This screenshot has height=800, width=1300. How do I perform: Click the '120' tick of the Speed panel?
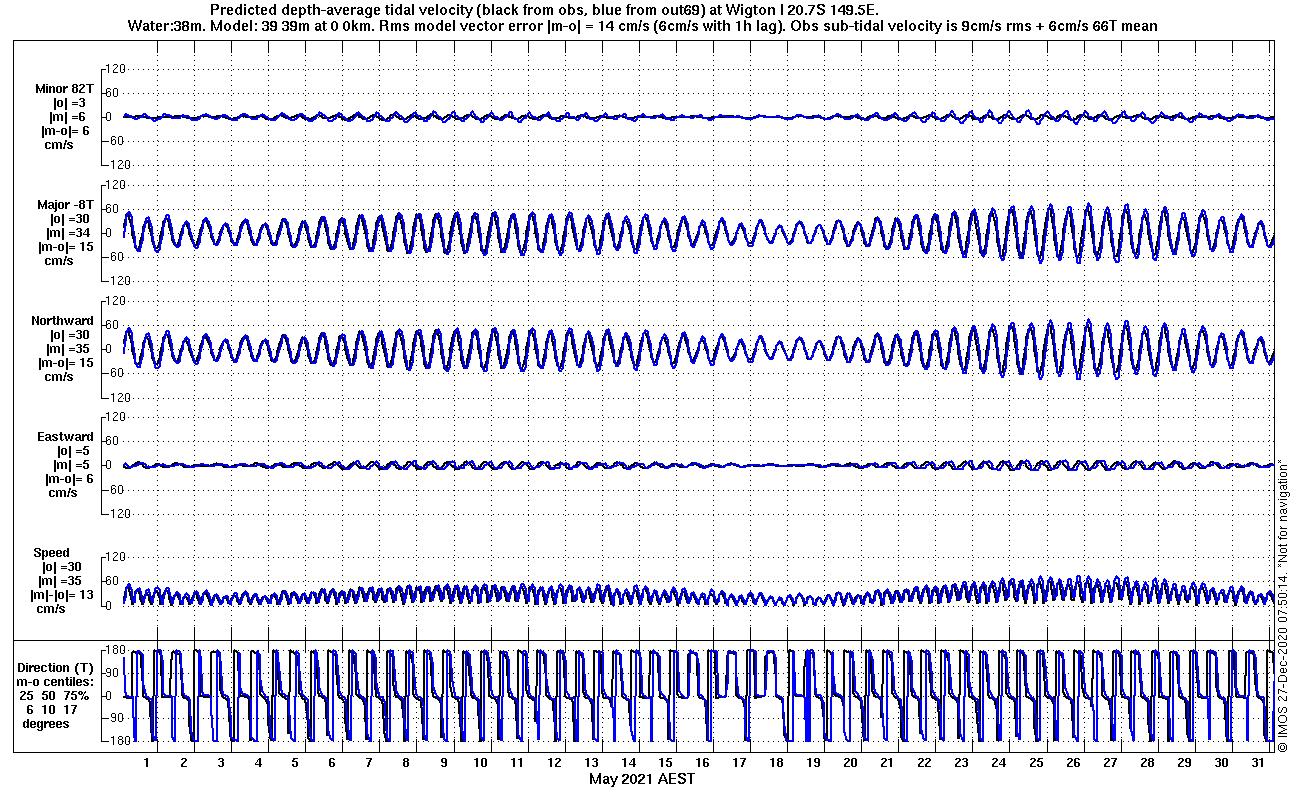pos(114,557)
